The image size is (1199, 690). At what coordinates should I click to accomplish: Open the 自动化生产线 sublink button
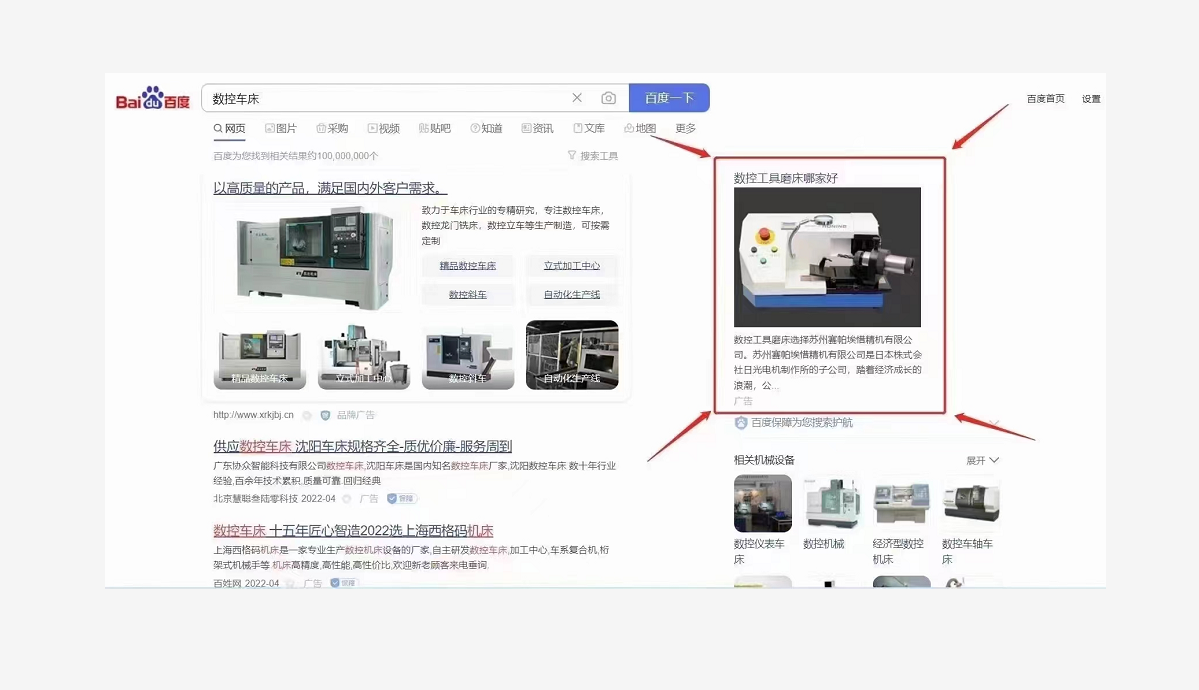(x=572, y=295)
